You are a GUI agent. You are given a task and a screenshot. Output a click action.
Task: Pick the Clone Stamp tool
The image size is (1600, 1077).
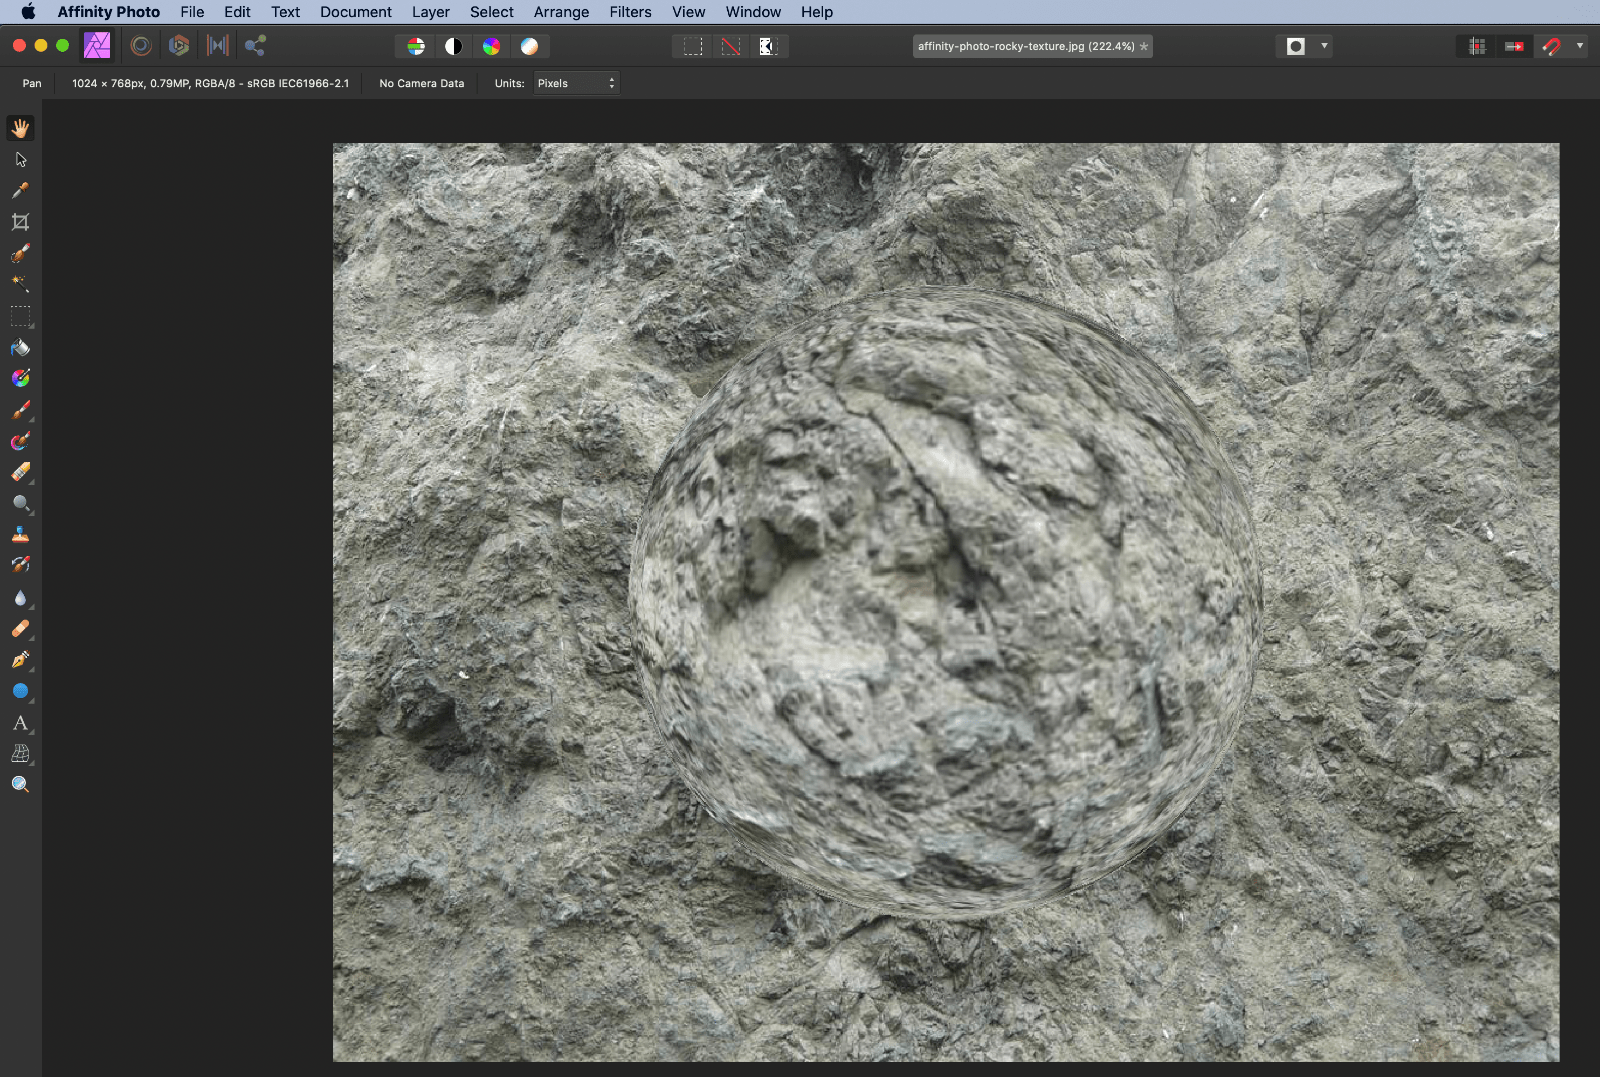(x=20, y=534)
